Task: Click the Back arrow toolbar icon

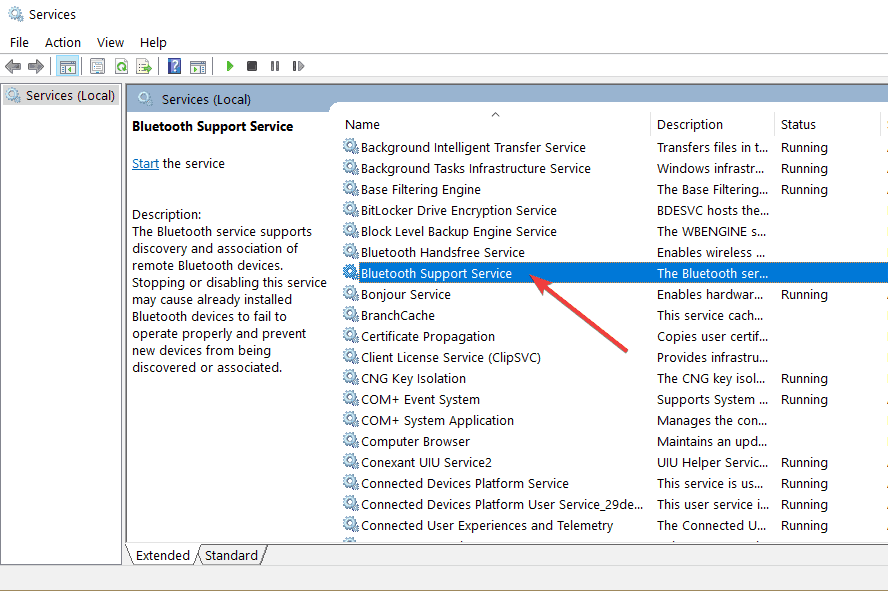Action: coord(13,67)
